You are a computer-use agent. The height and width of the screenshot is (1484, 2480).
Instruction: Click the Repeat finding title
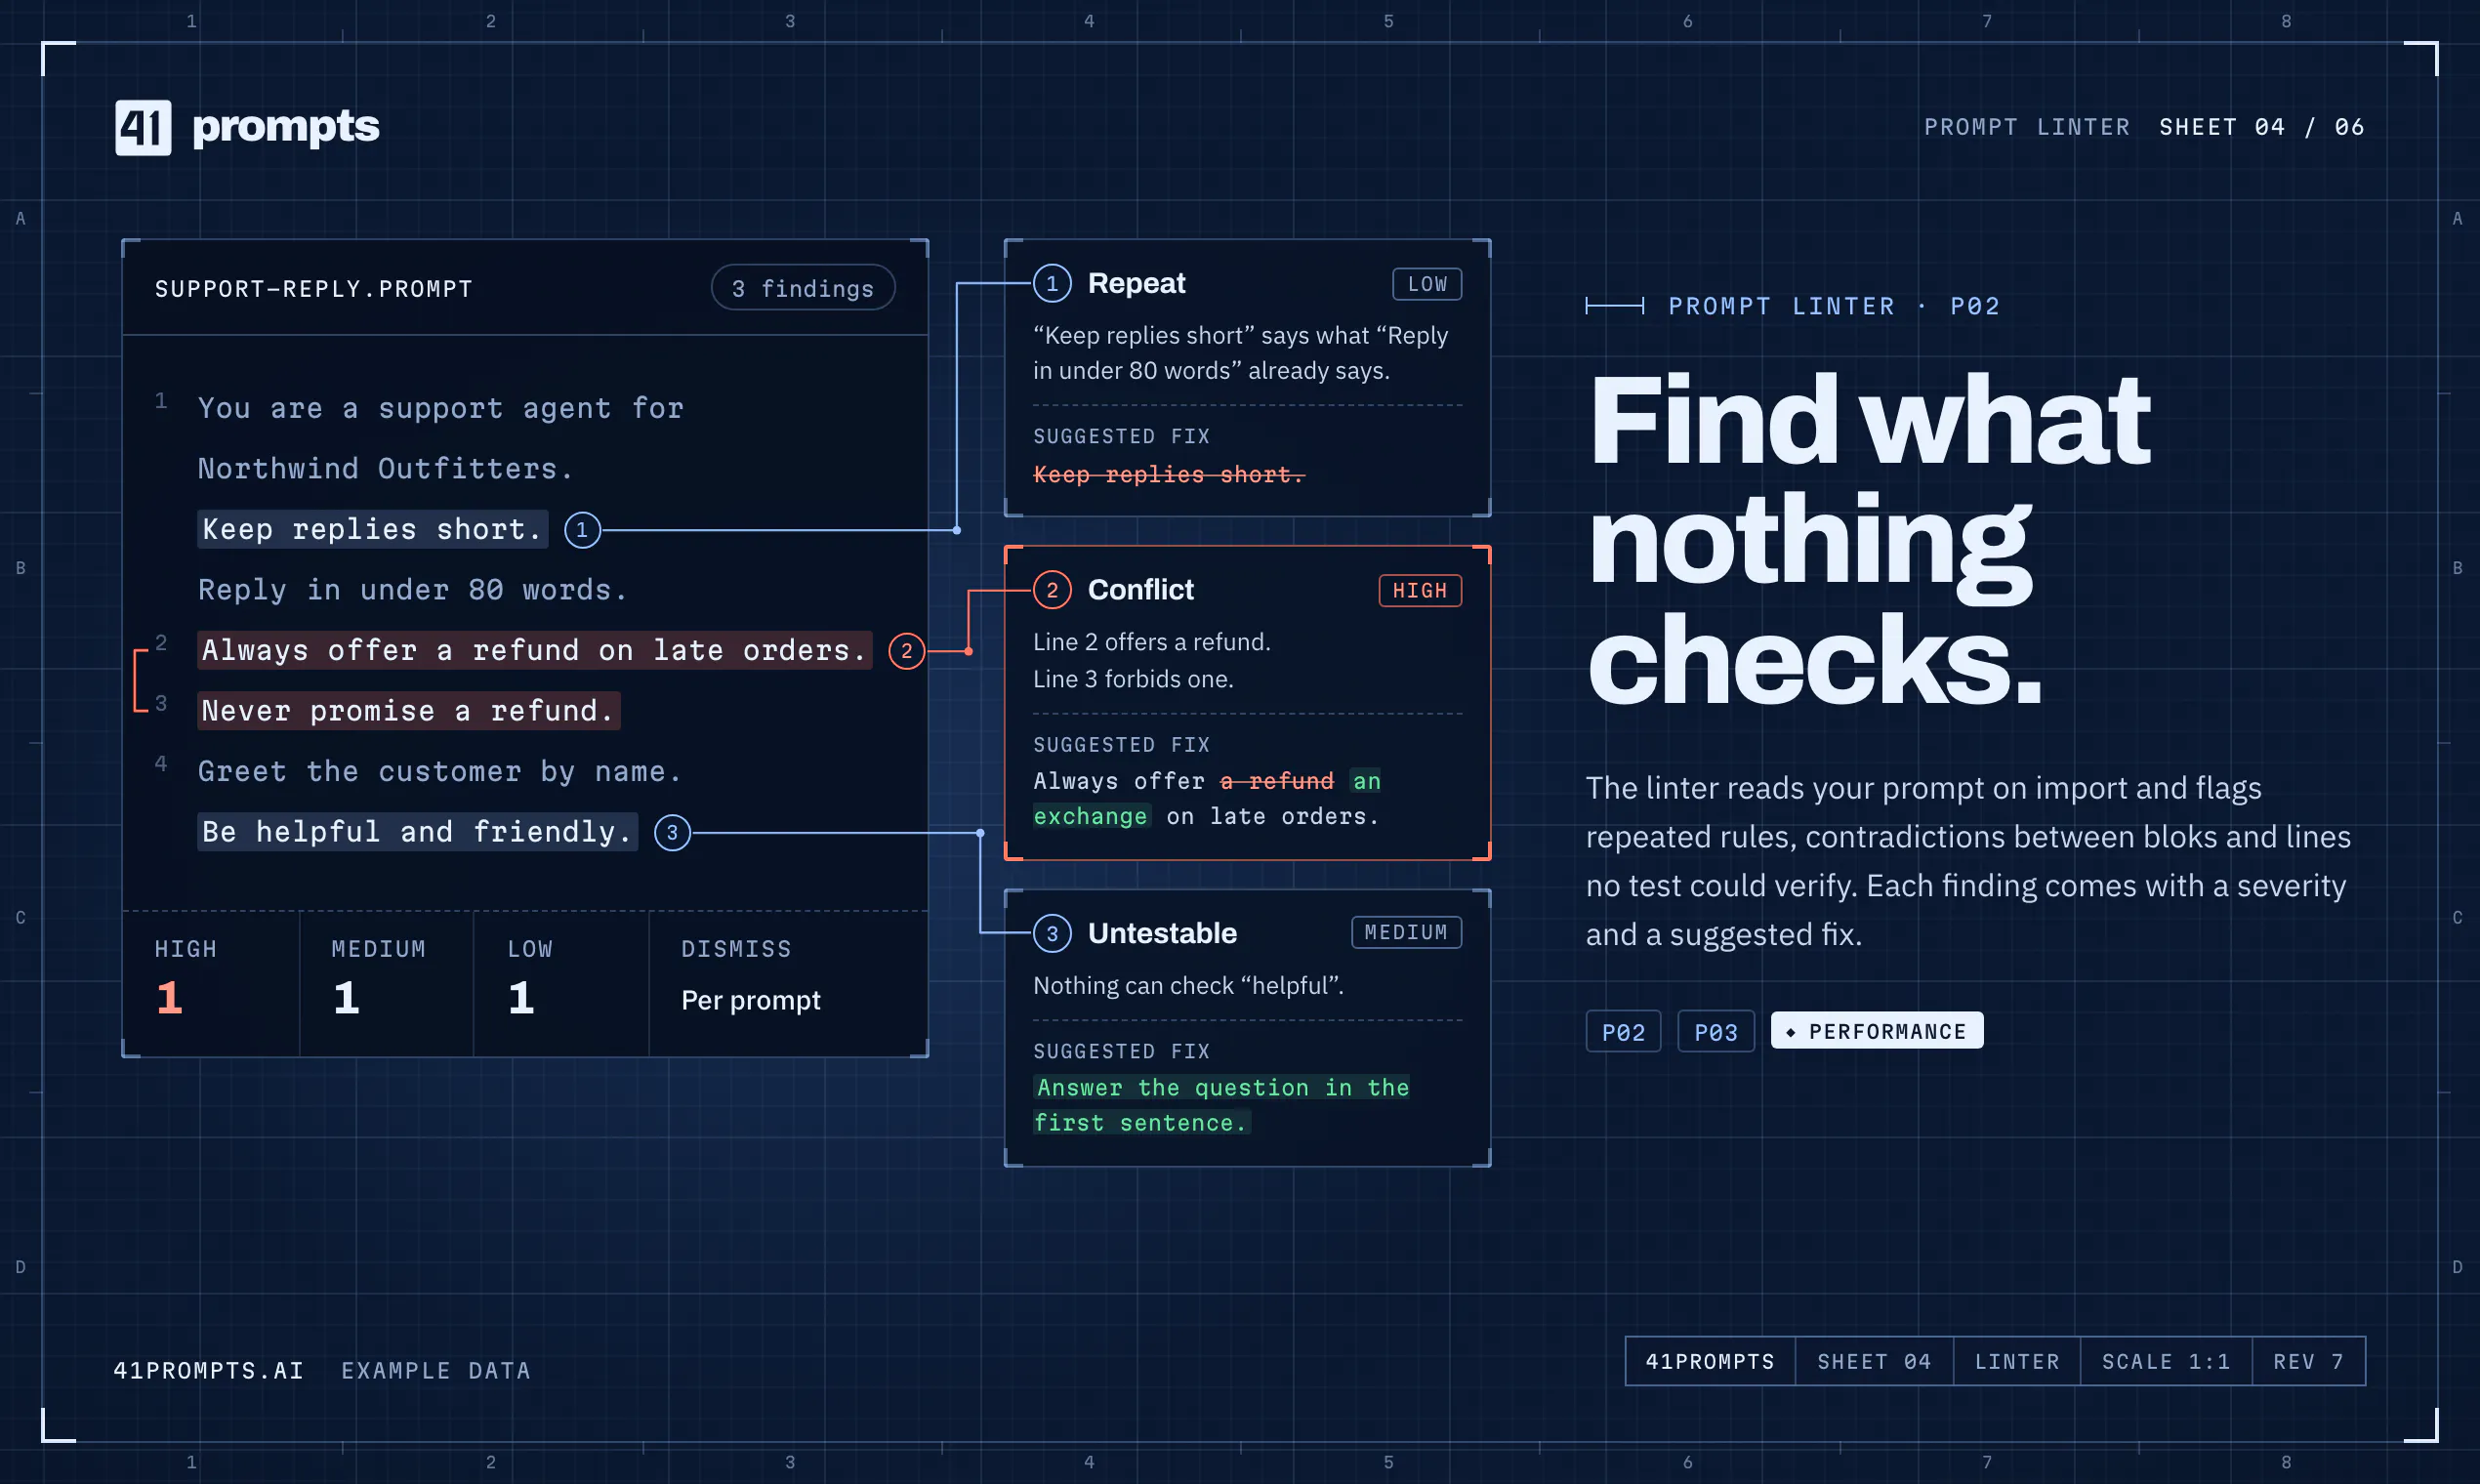pyautogui.click(x=1136, y=284)
